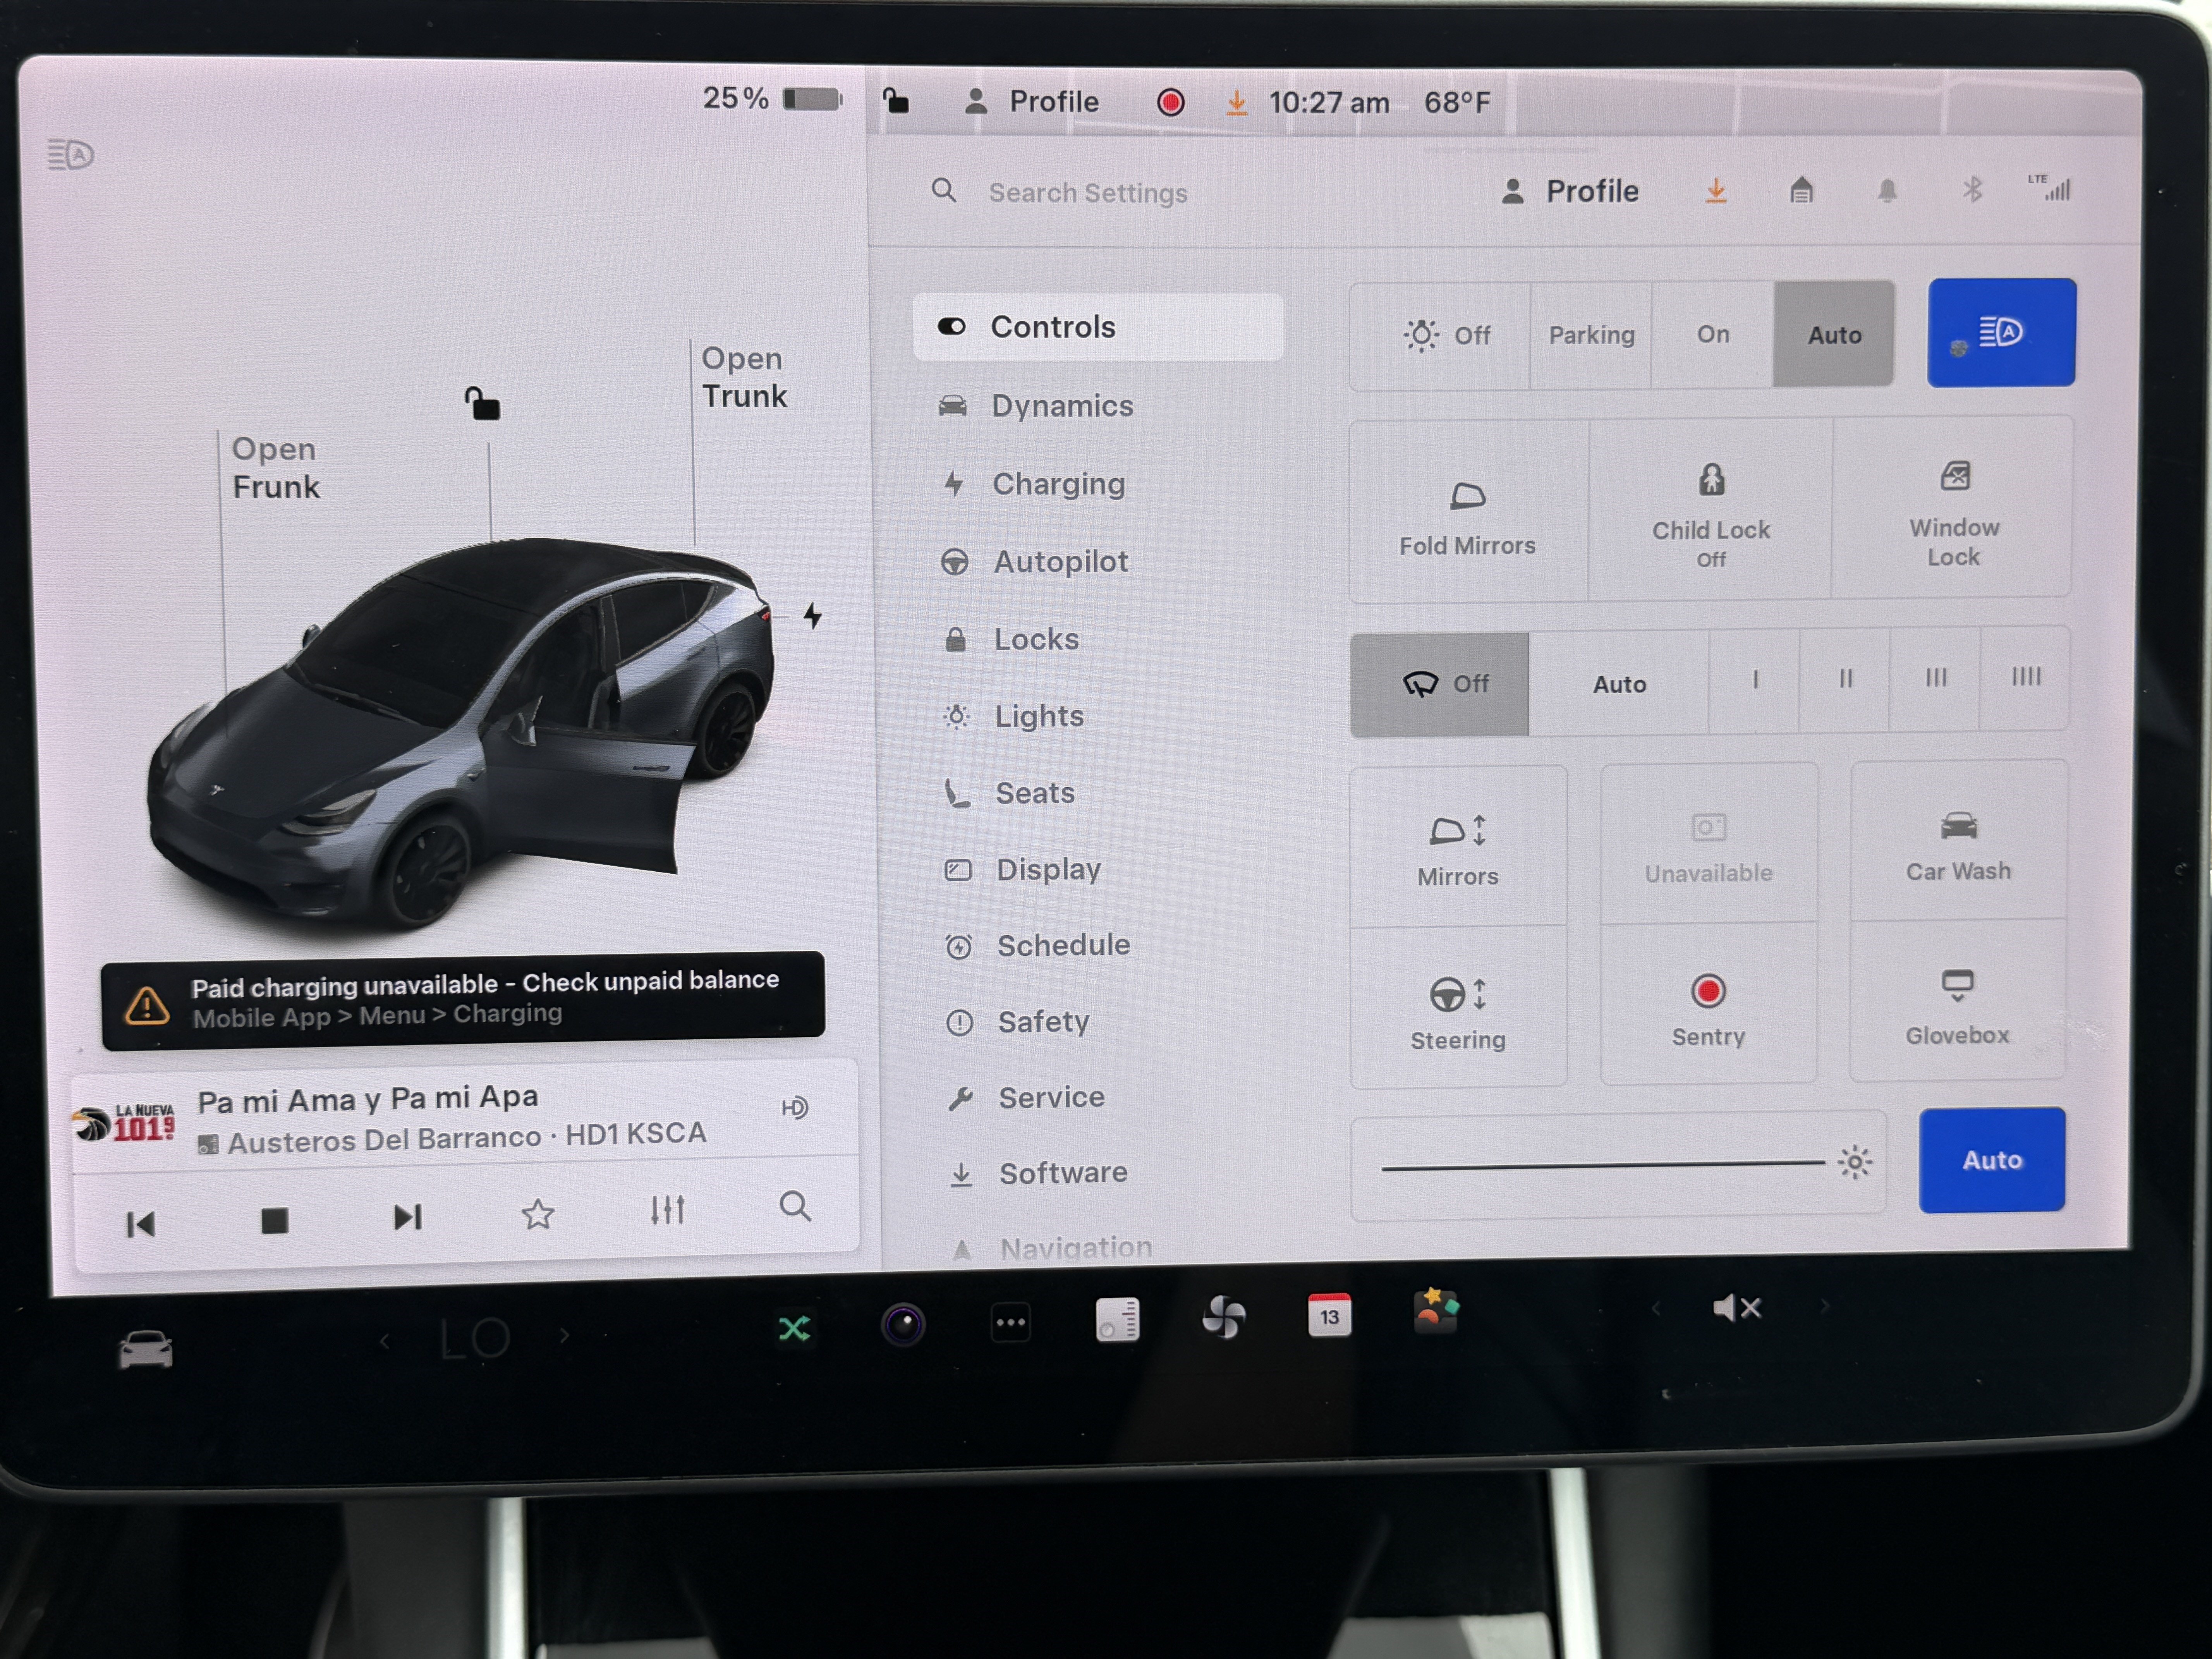This screenshot has width=2212, height=1659.
Task: Toggle Child Lock
Action: pyautogui.click(x=1710, y=511)
